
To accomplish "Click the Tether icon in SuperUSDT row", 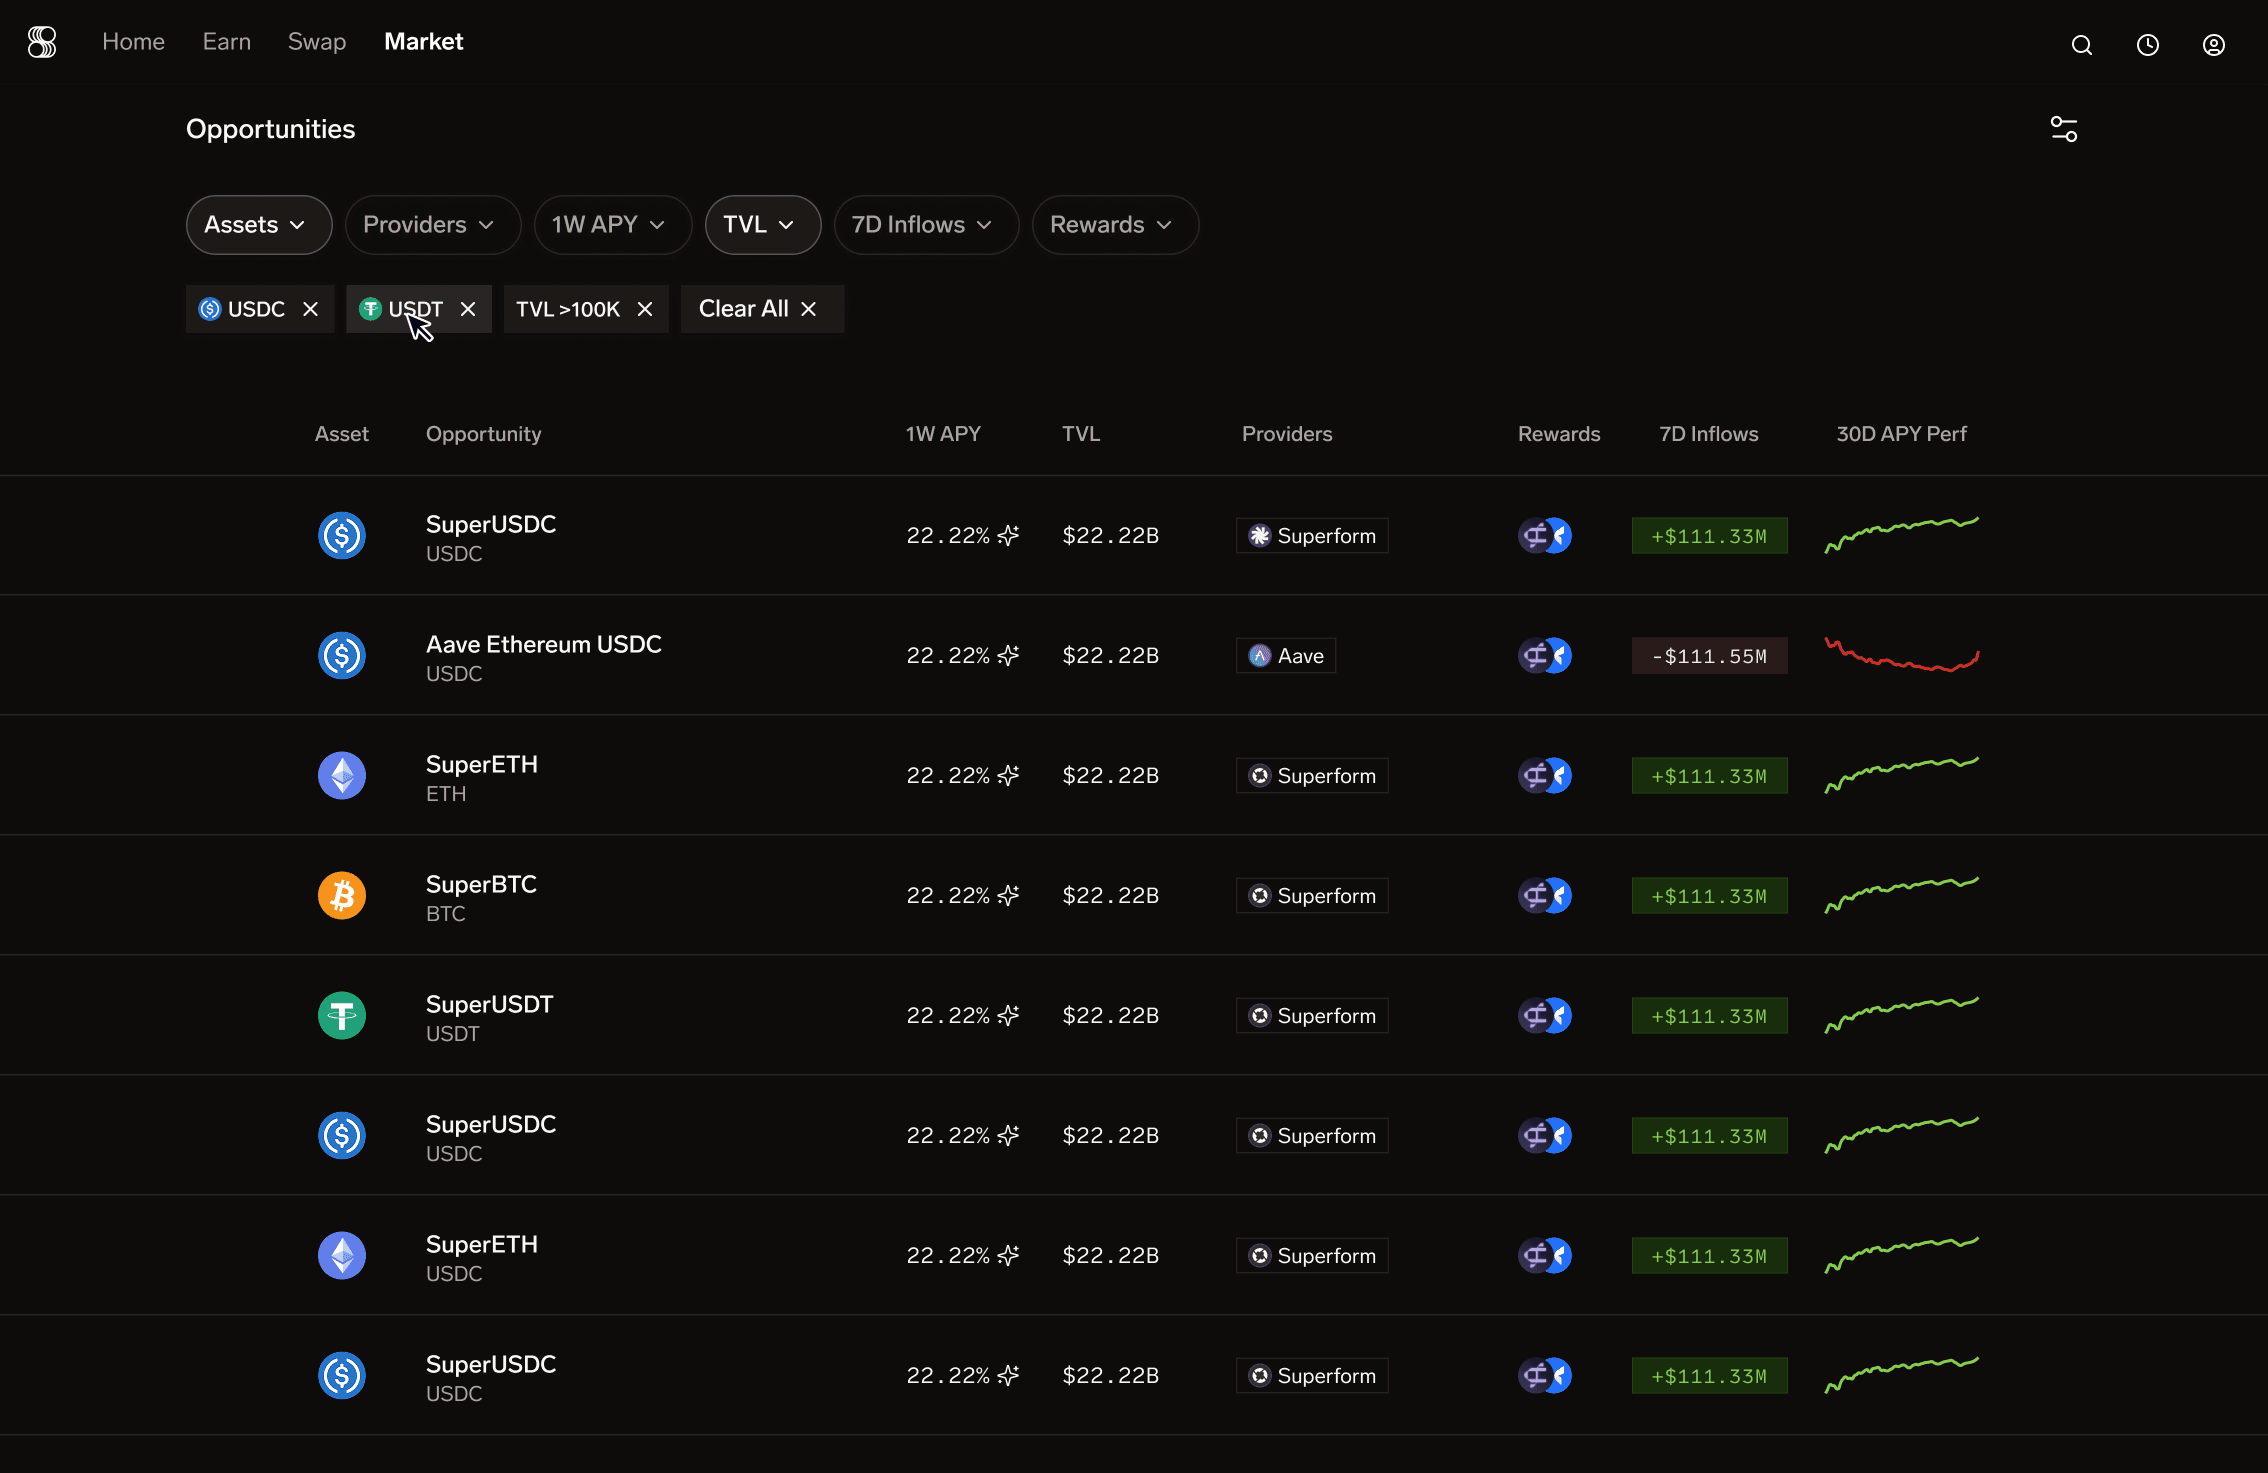I will [342, 1015].
